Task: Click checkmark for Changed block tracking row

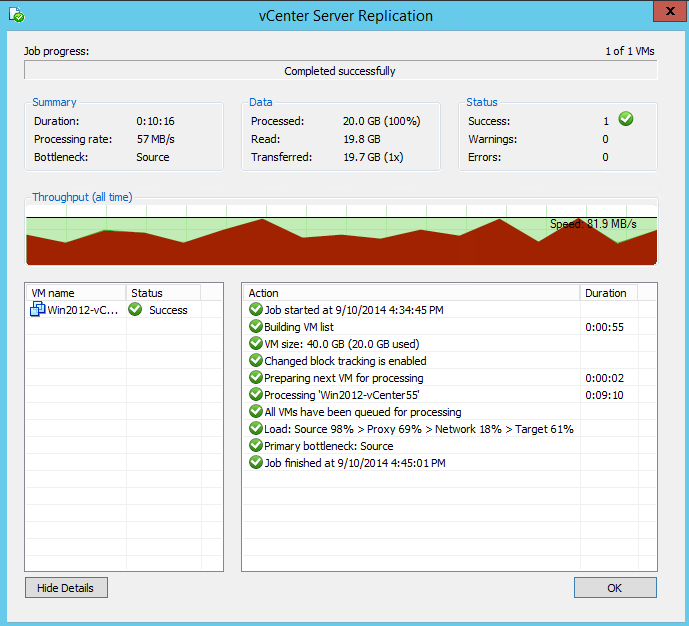Action: pyautogui.click(x=255, y=360)
